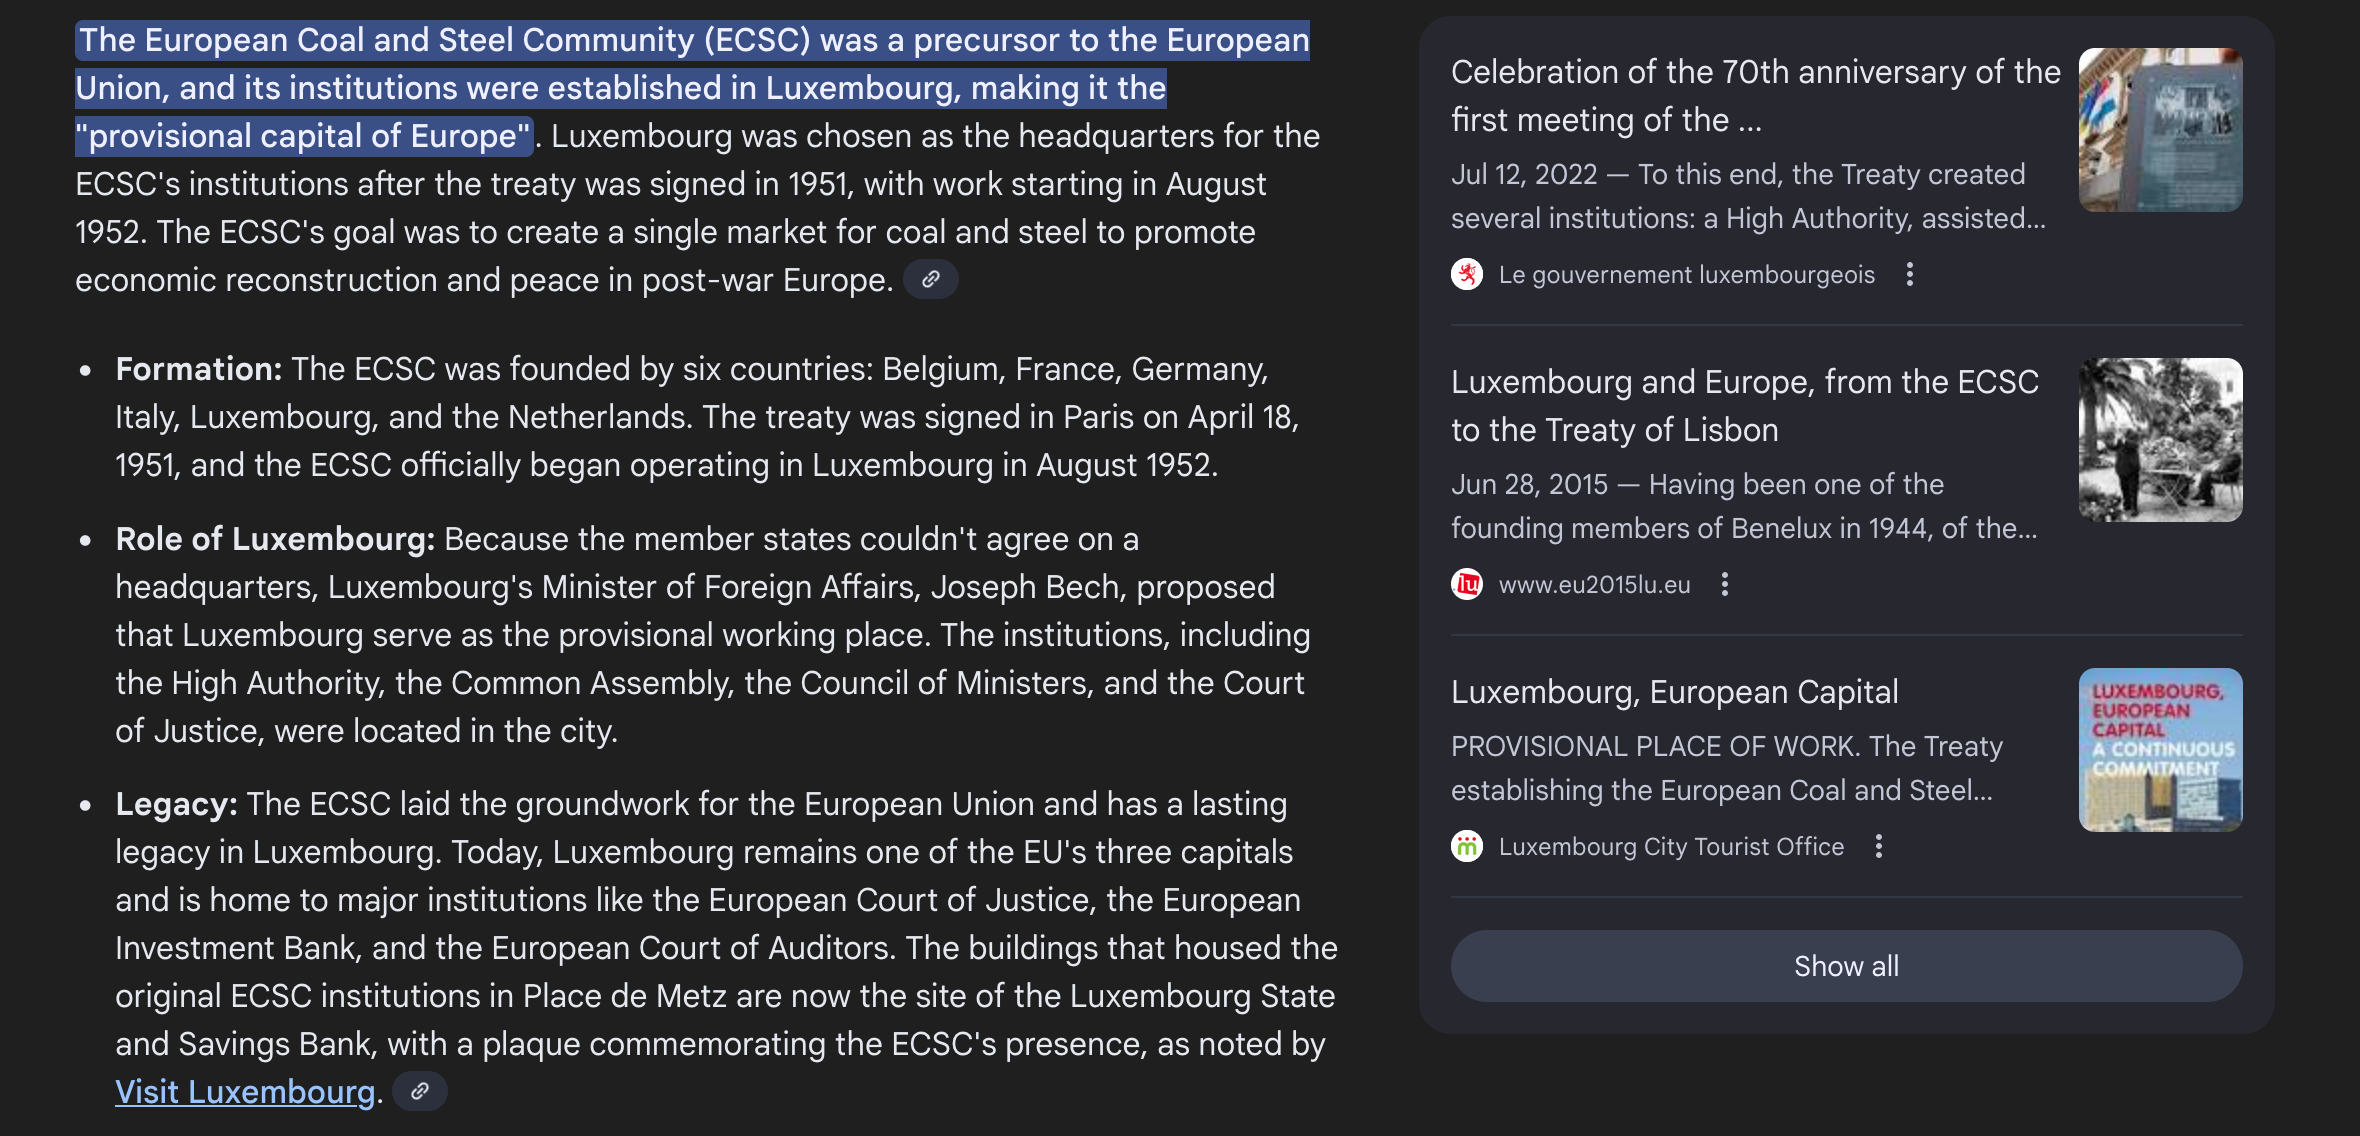Viewport: 2360px width, 1136px height.
Task: Click the black-and-white photo thumbnail
Action: (x=2160, y=440)
